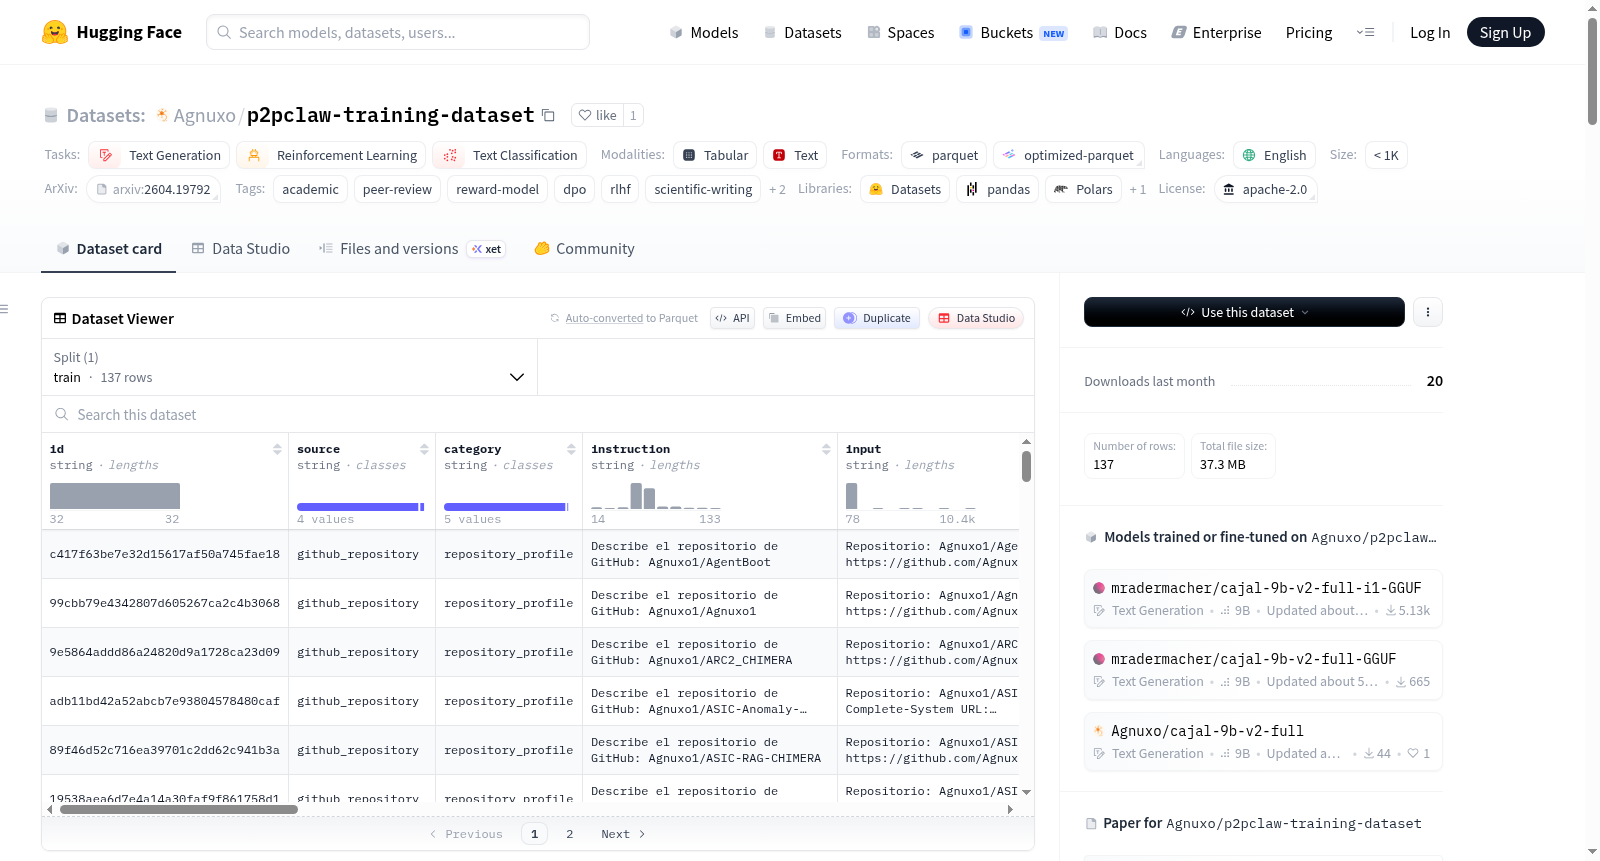
Task: Select the parquet format tag
Action: 944,155
